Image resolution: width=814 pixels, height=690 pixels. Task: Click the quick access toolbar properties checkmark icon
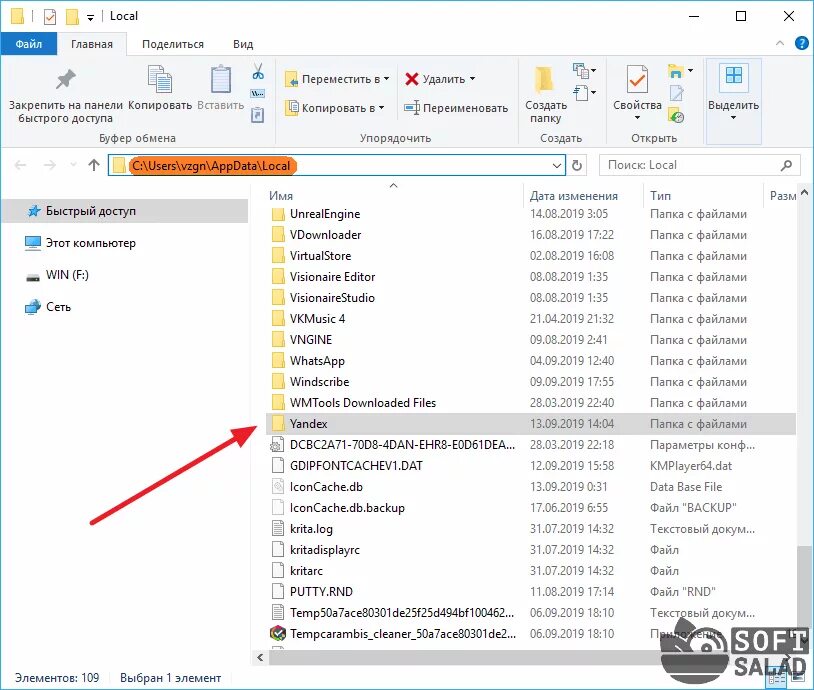click(50, 17)
